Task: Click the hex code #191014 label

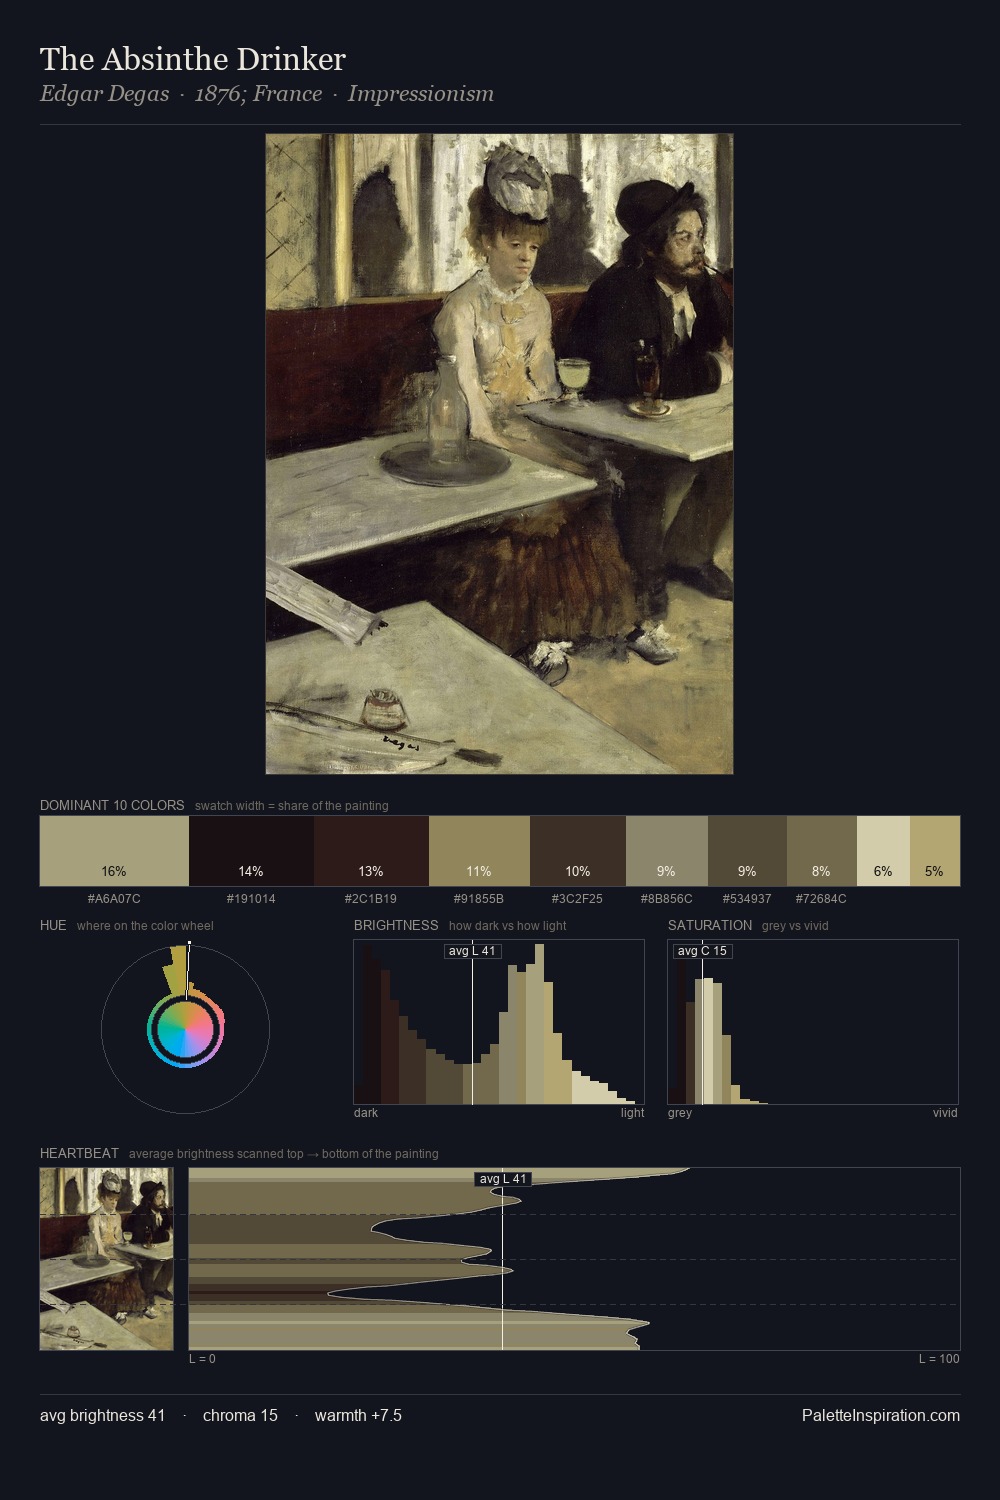Action: tap(251, 898)
